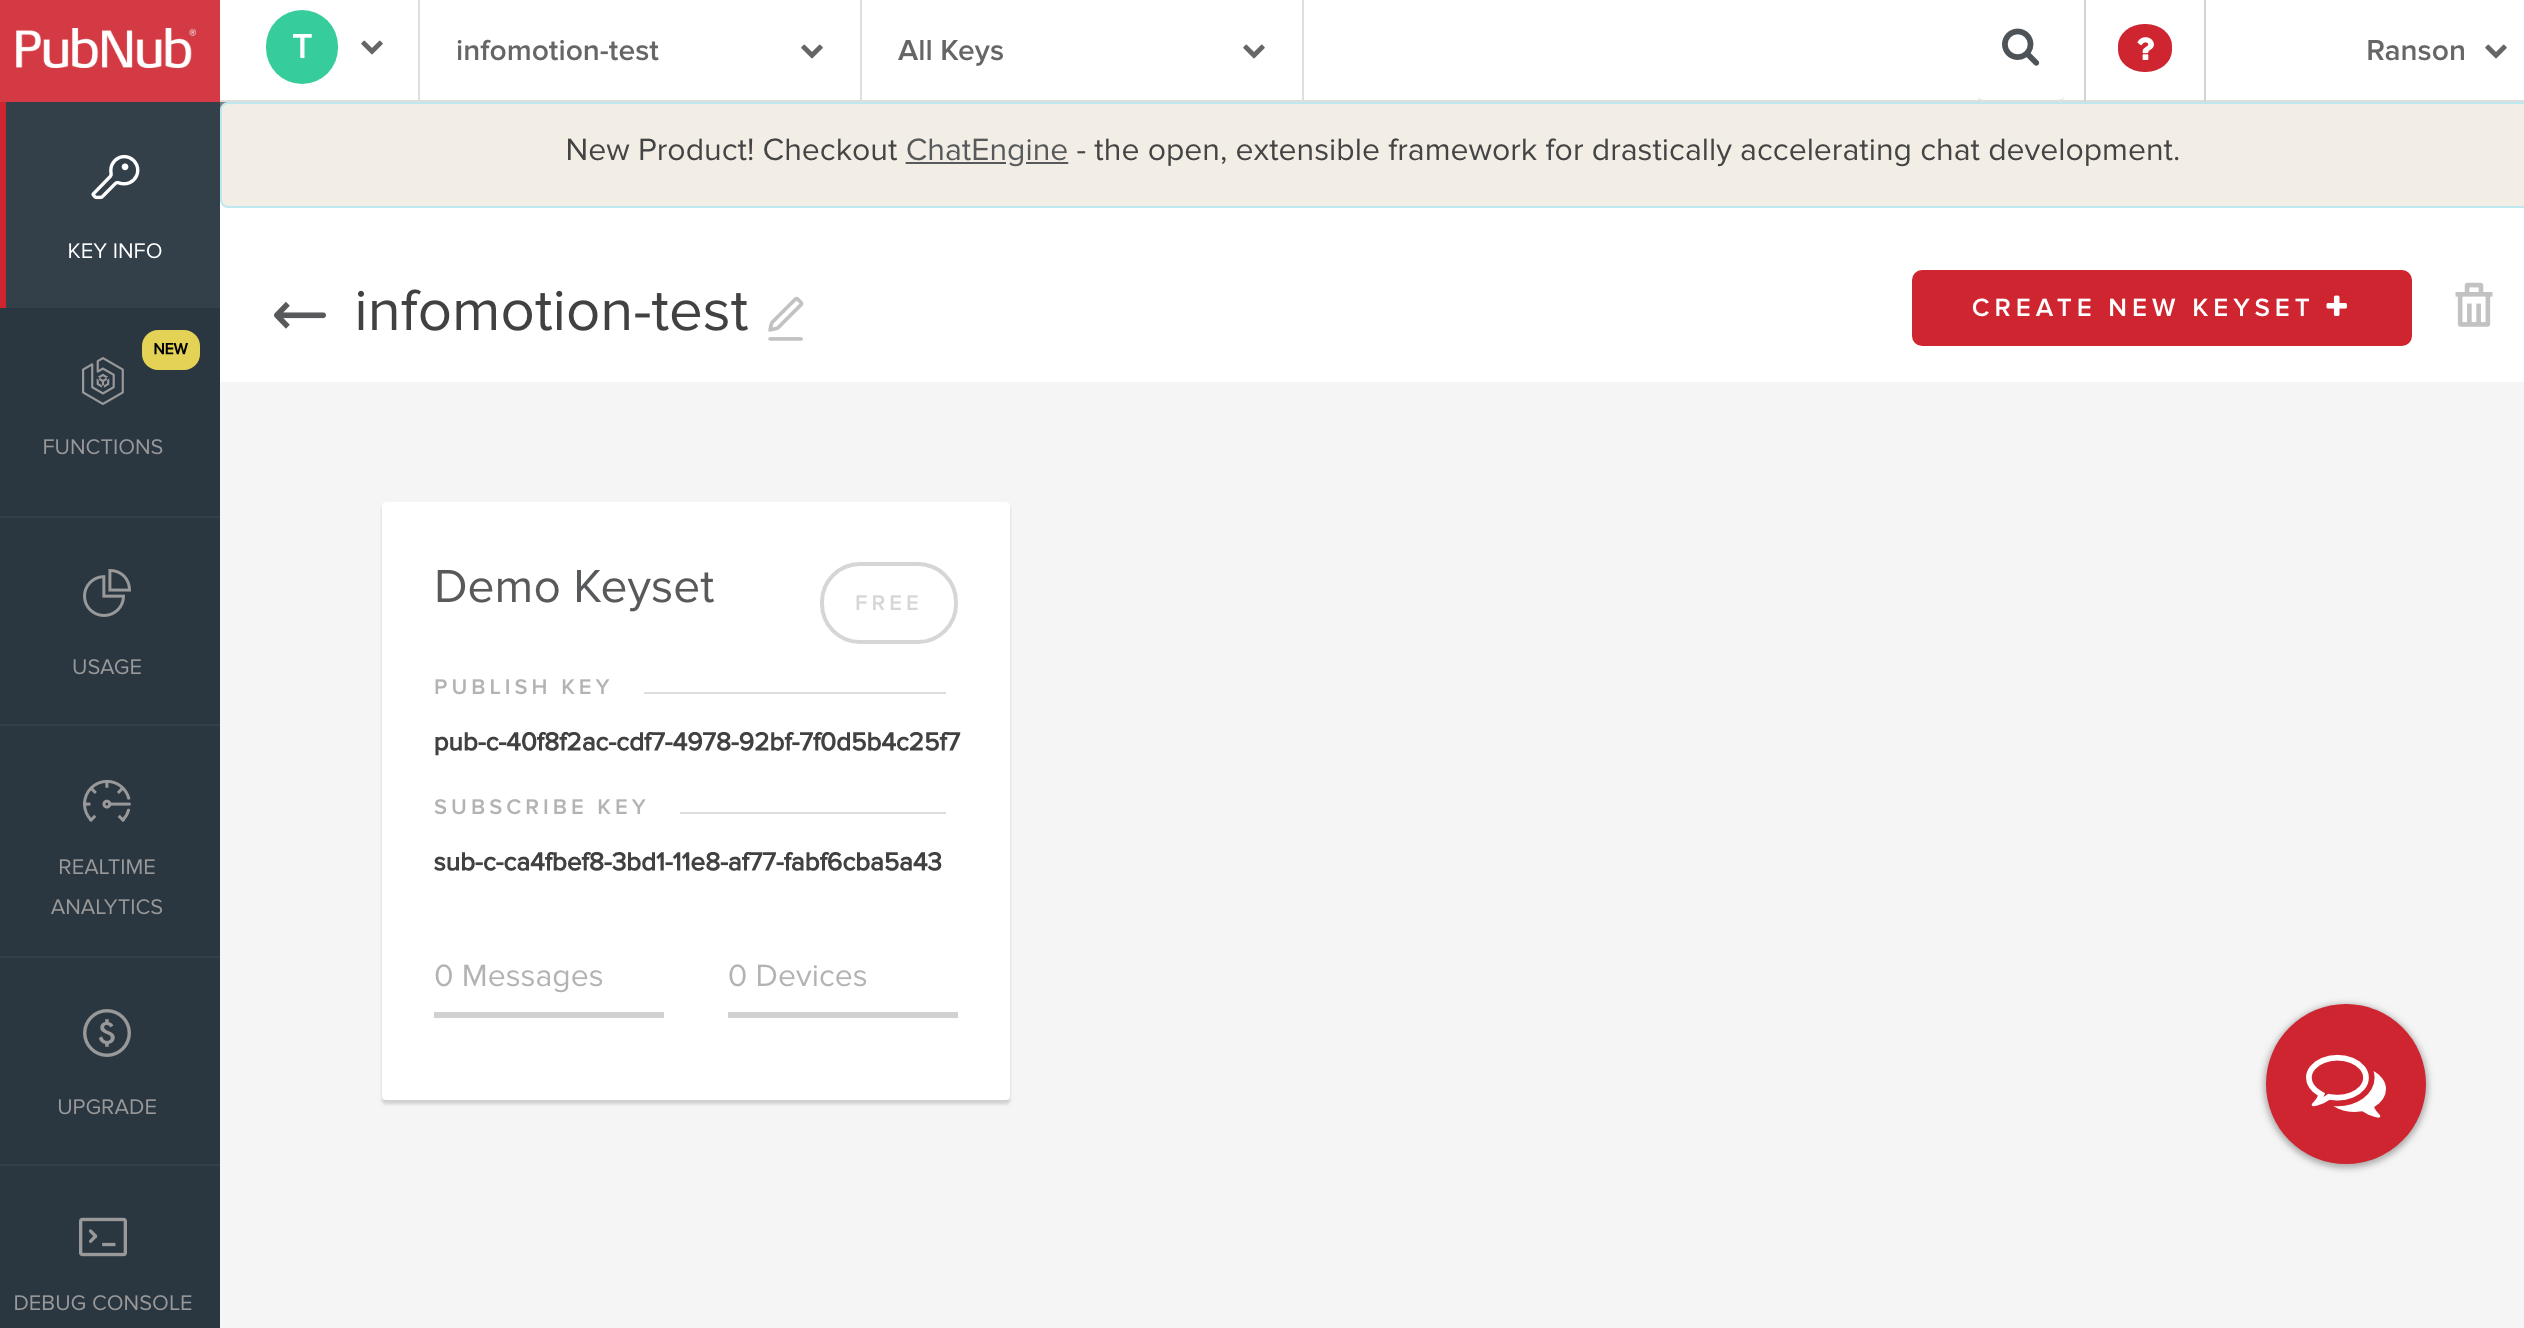Viewport: 2524px width, 1328px height.
Task: Go back using the left arrow
Action: click(299, 315)
